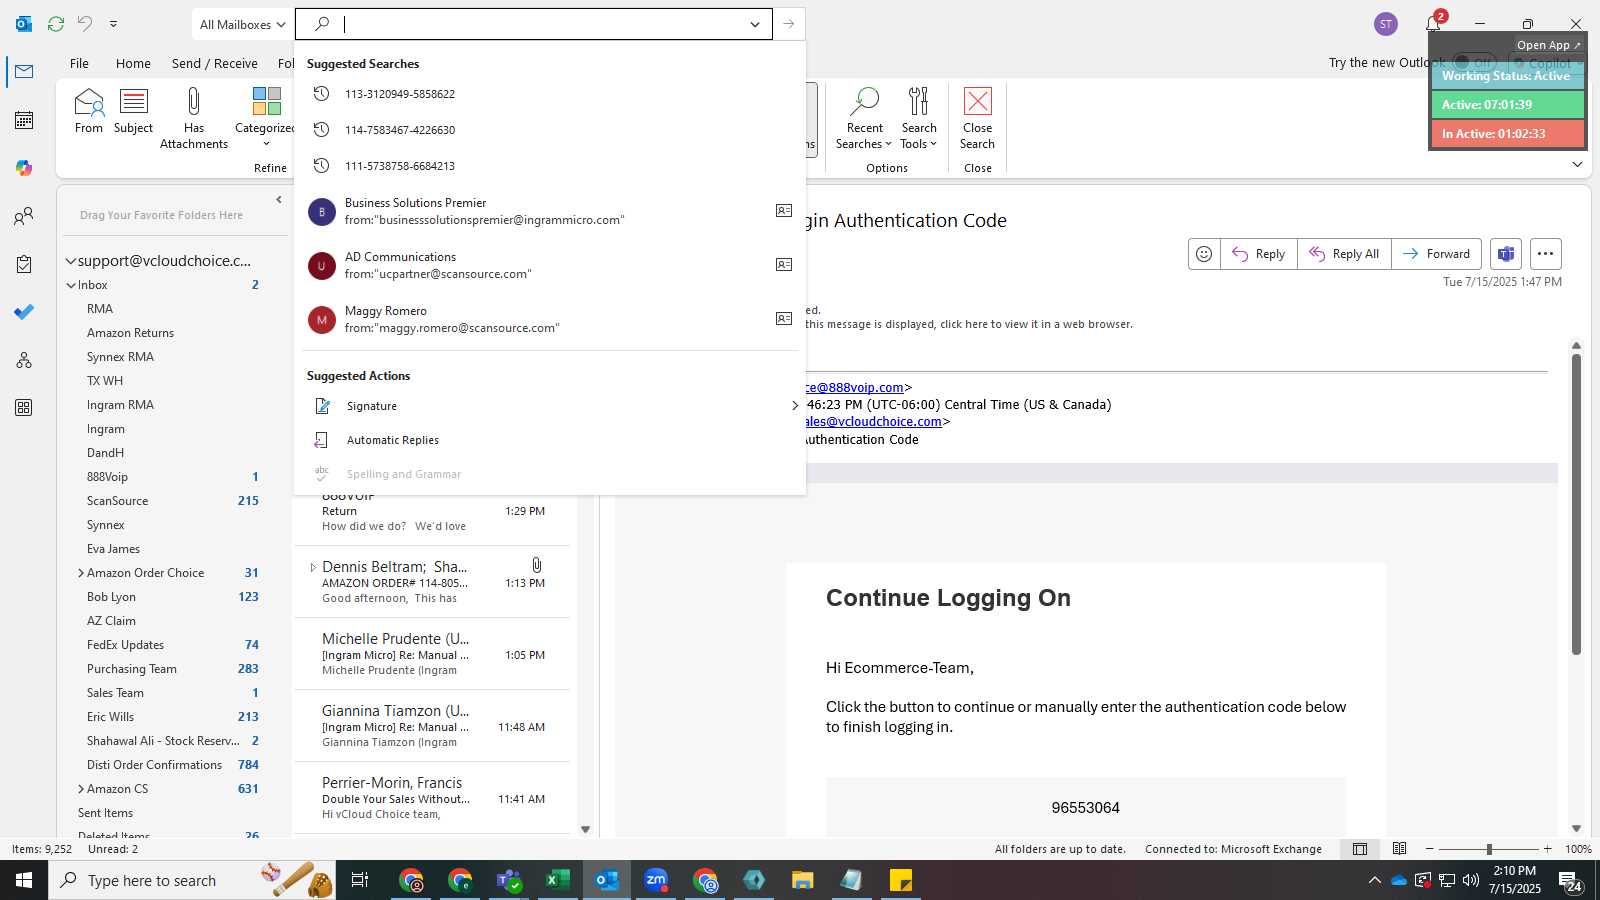Image resolution: width=1600 pixels, height=900 pixels.
Task: Click zoom in plus button
Action: tap(1548, 849)
